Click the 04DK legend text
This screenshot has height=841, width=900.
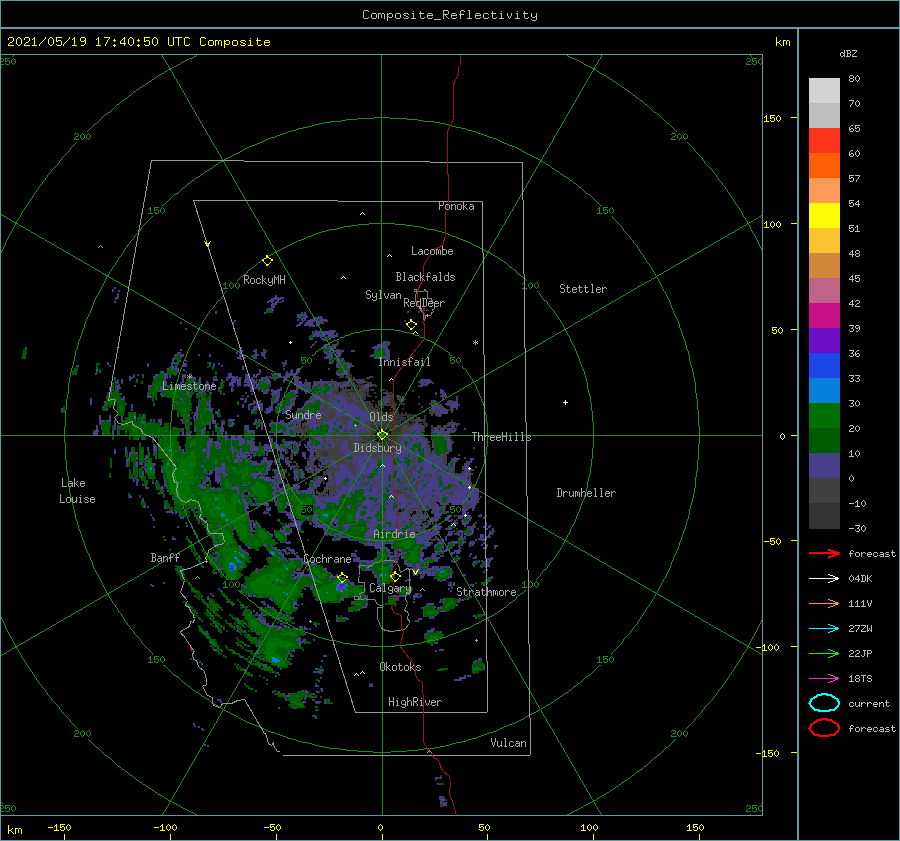click(x=860, y=579)
